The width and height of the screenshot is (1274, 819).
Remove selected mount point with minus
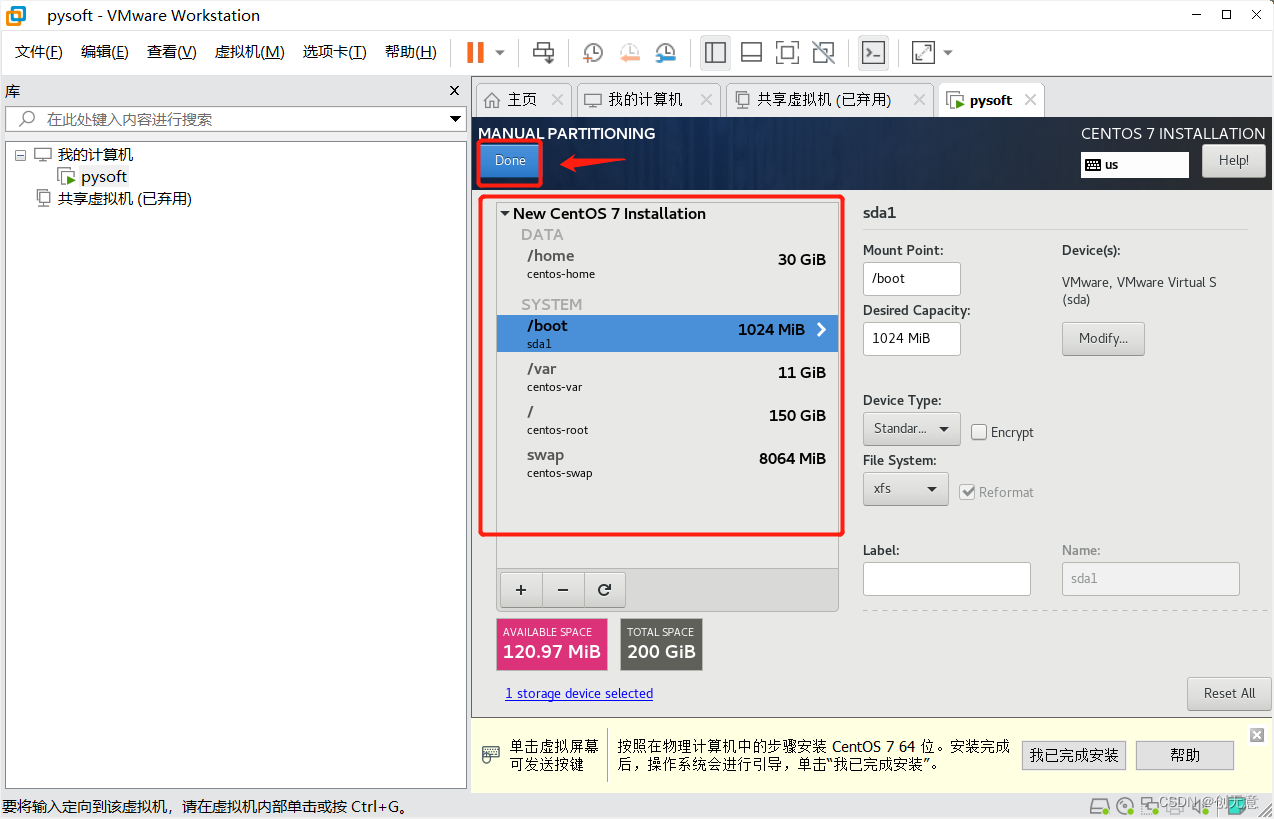pos(563,590)
